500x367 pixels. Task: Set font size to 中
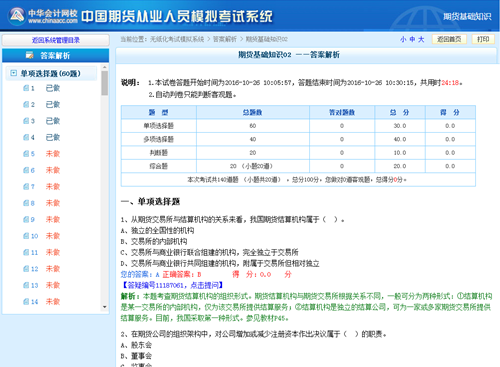pyautogui.click(x=412, y=39)
